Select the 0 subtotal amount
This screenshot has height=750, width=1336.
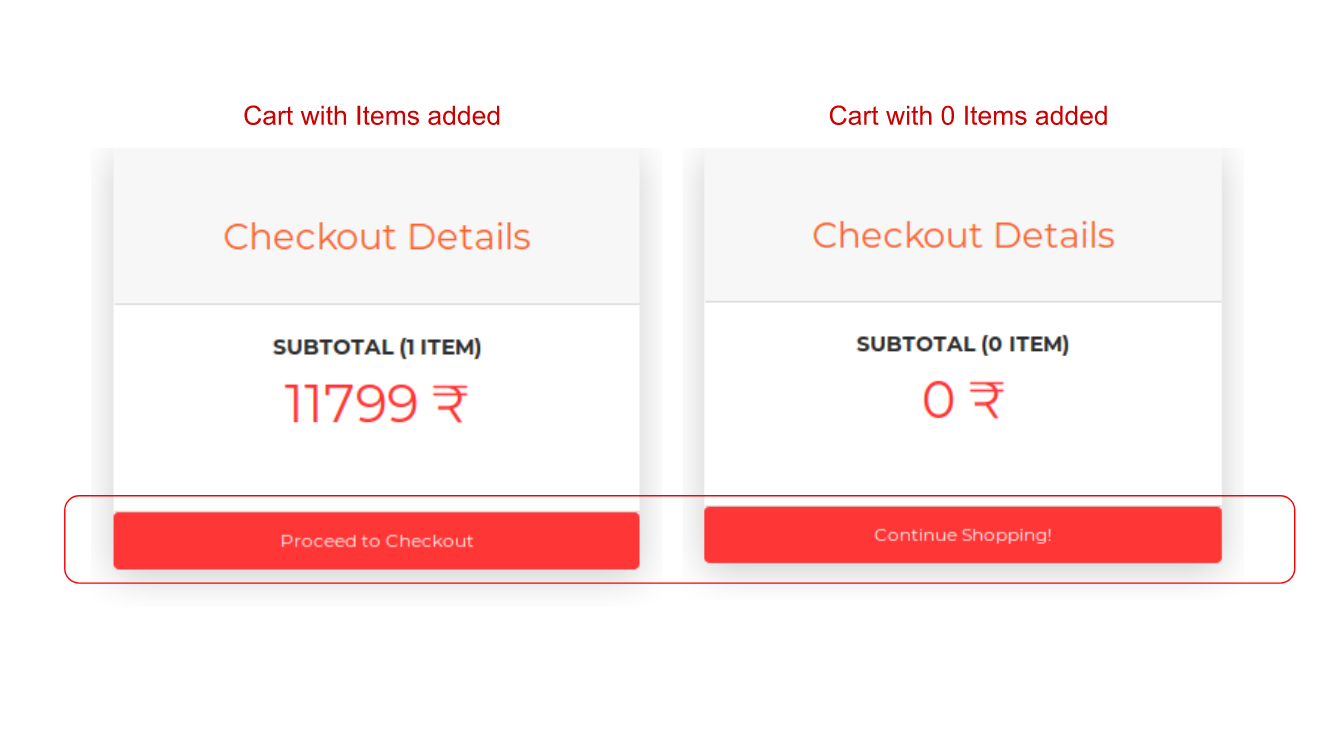tap(938, 400)
